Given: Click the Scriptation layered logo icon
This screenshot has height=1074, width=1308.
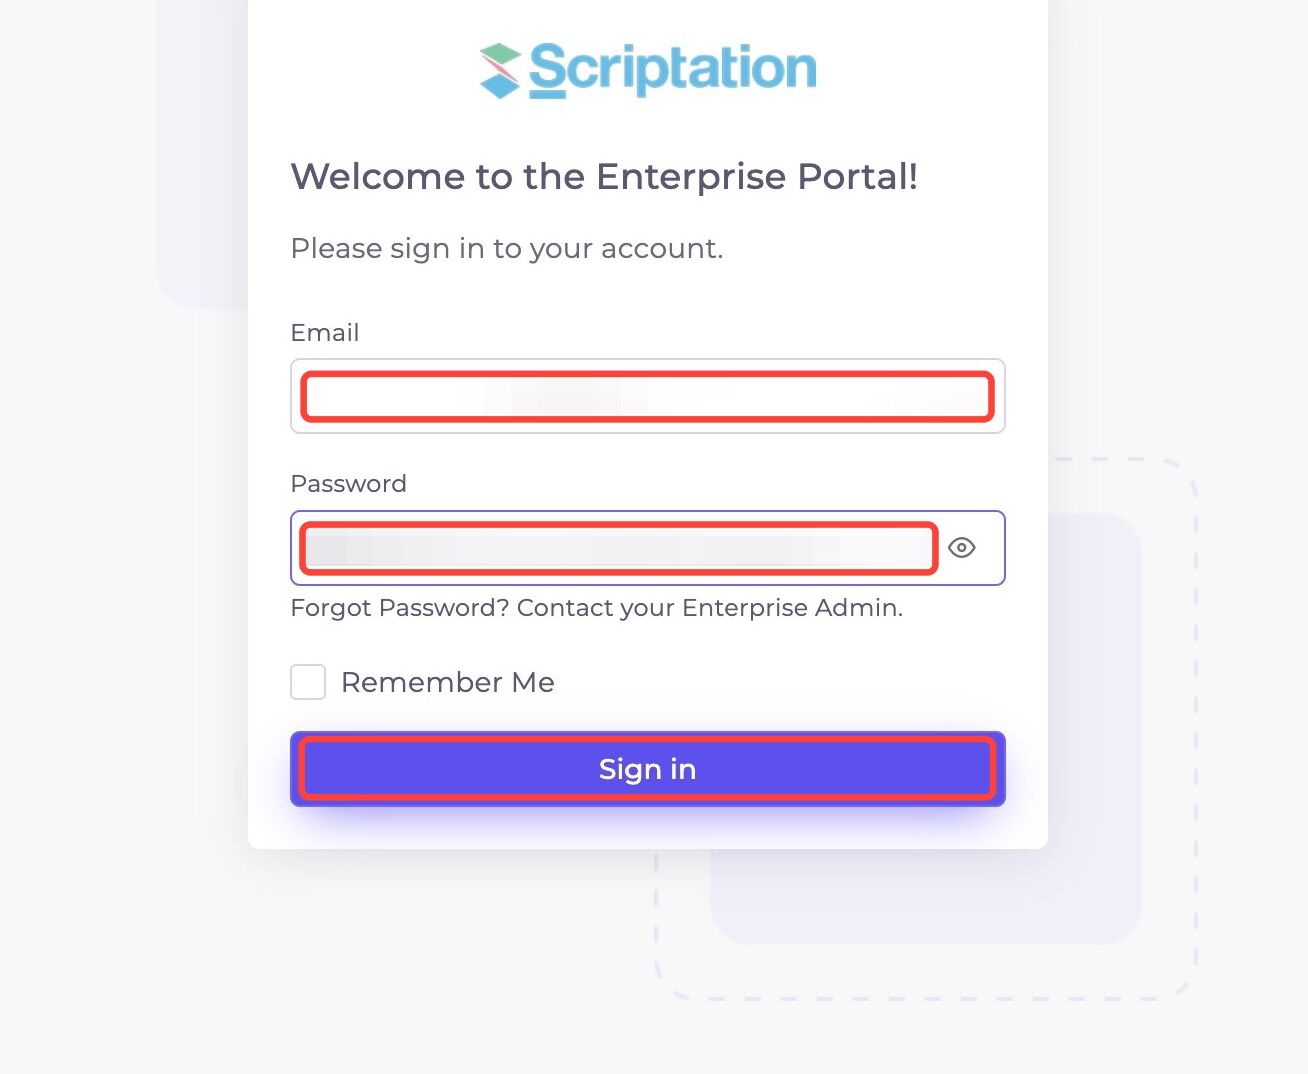Looking at the screenshot, I should 500,71.
